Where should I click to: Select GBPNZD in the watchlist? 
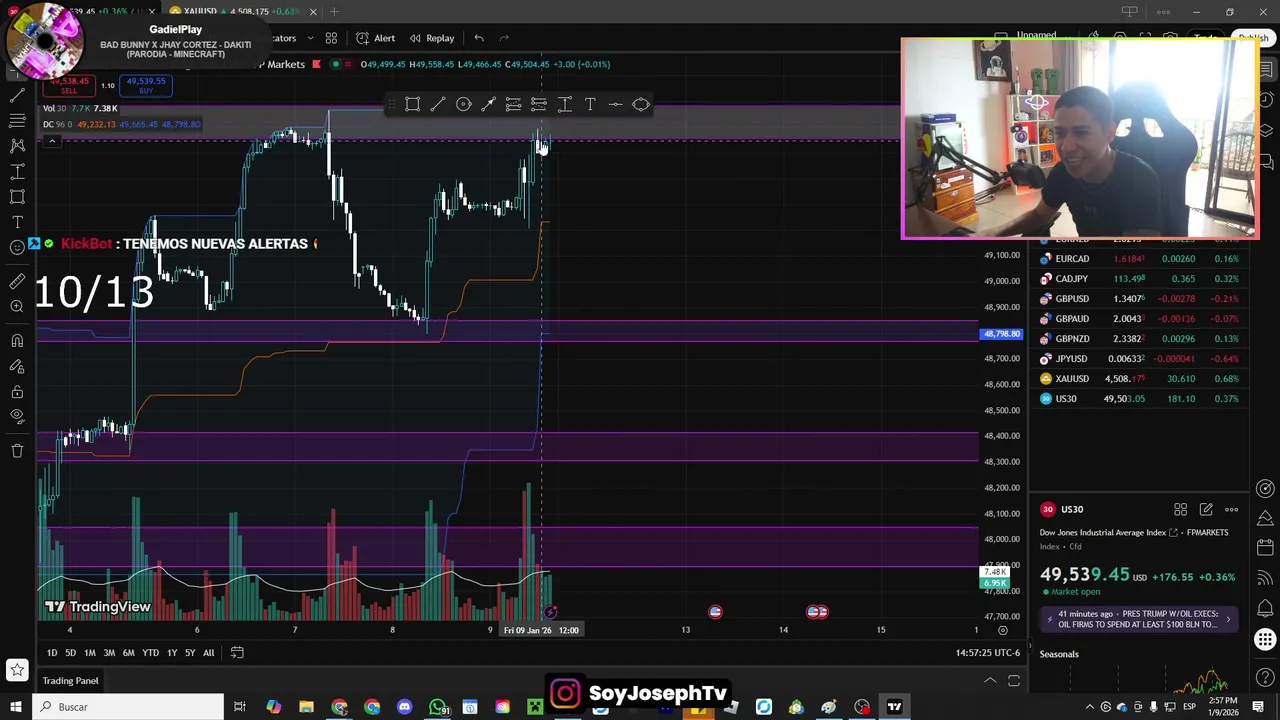[1141, 339]
